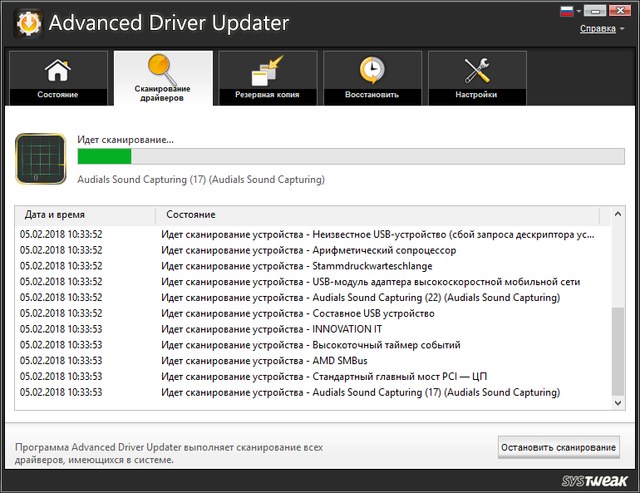Image resolution: width=640 pixels, height=493 pixels.
Task: Select the Сканирование драйверов tab
Action: (x=163, y=78)
